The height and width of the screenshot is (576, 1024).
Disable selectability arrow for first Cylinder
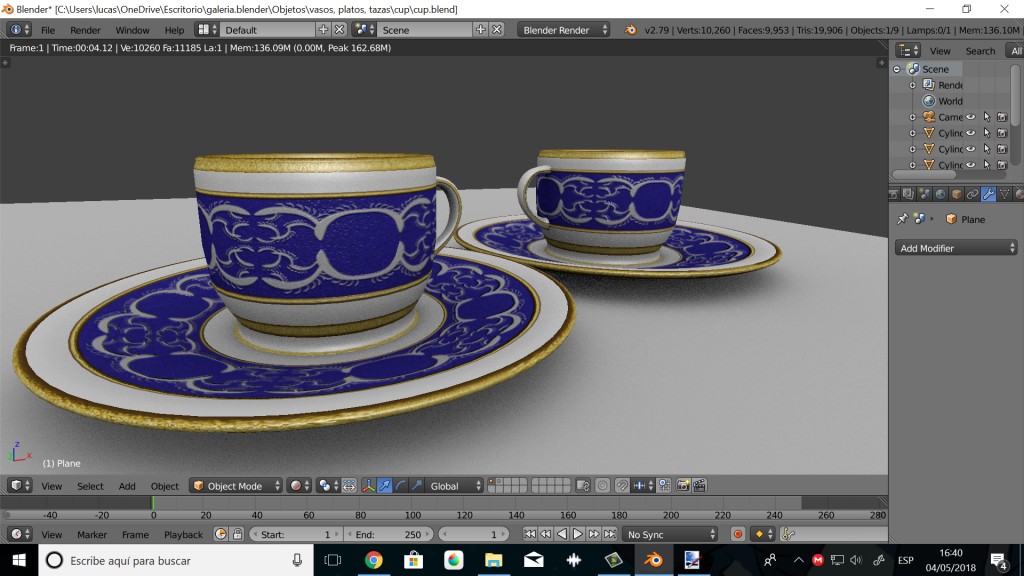(987, 133)
